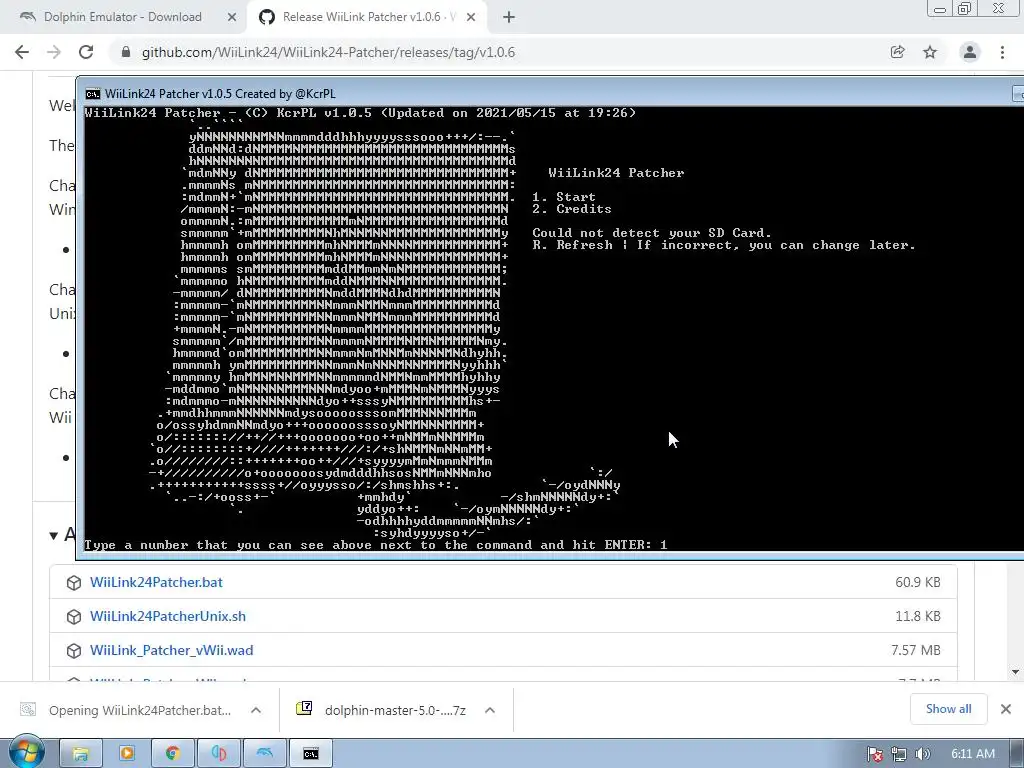
Task: Open Dolphin emulator from the taskbar
Action: [264, 754]
